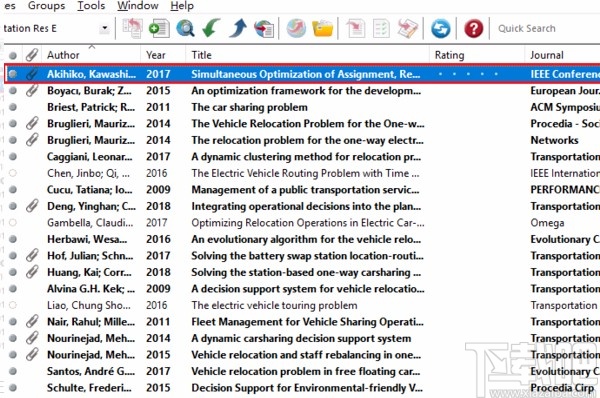The width and height of the screenshot is (600, 398).
Task: Open the red Help question mark icon
Action: pyautogui.click(x=473, y=29)
